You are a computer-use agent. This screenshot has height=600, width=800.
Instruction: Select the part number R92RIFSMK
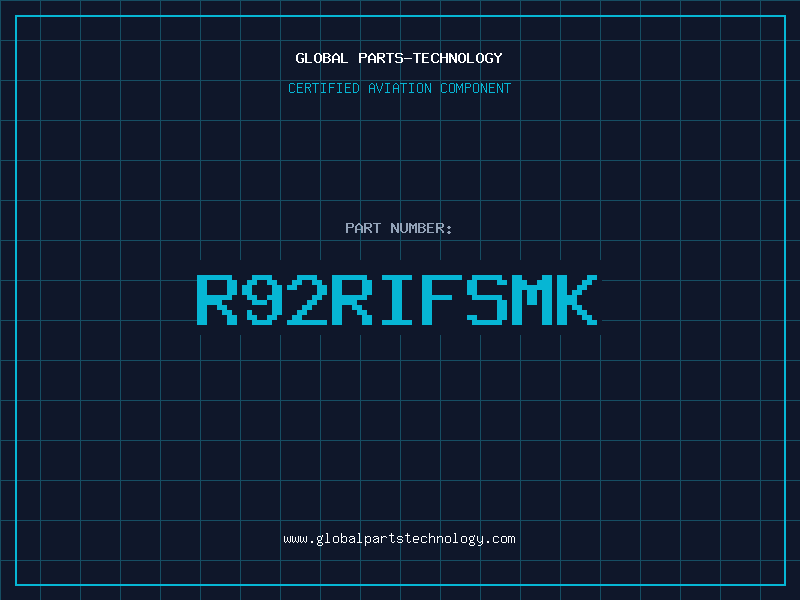point(397,299)
